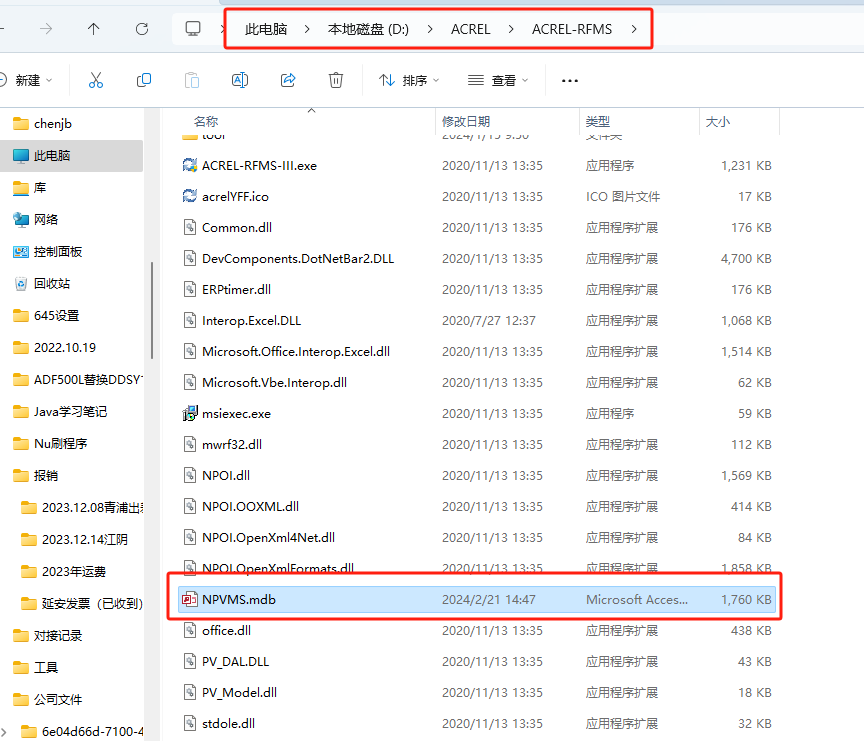Open the 查看 view dropdown
Viewport: 864px width, 741px height.
[498, 80]
